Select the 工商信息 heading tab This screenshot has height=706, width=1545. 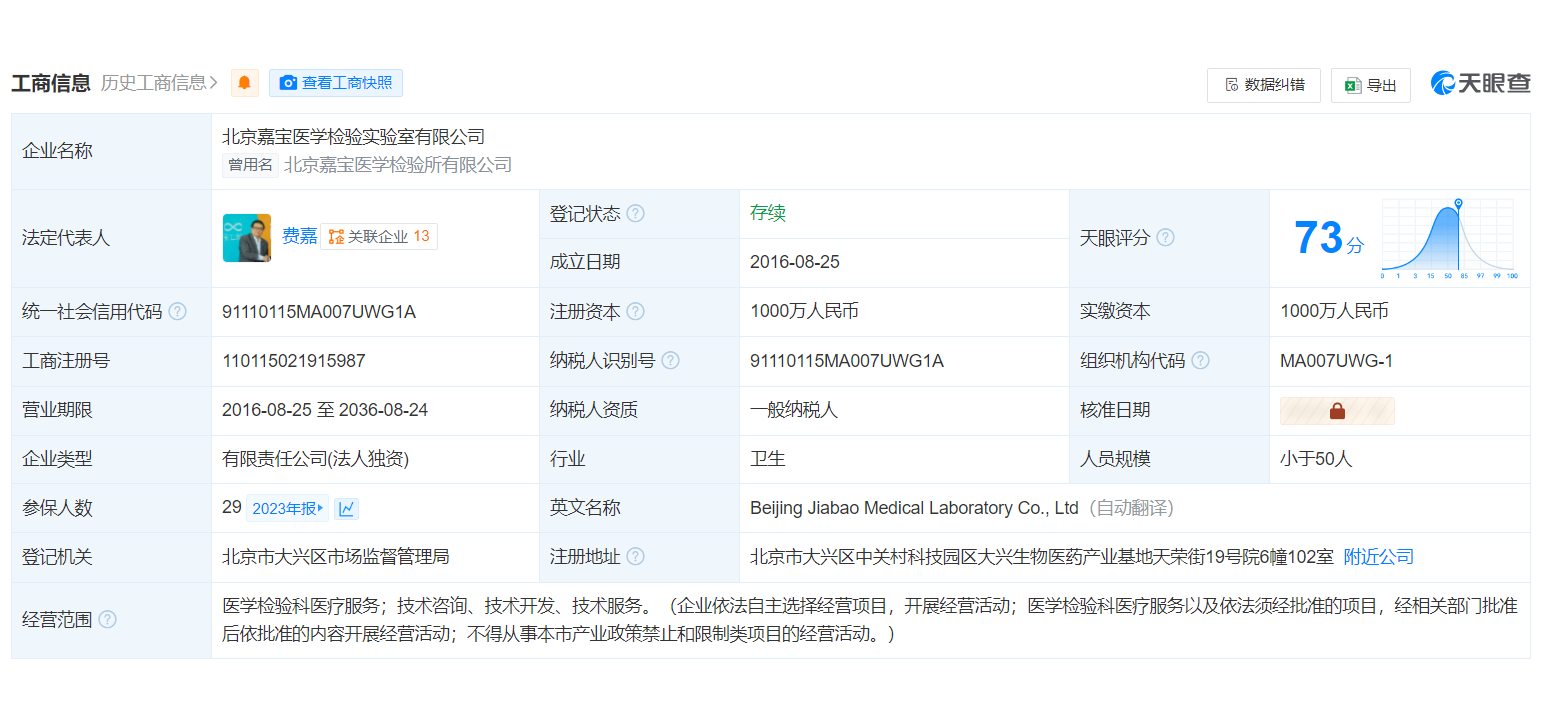[51, 83]
